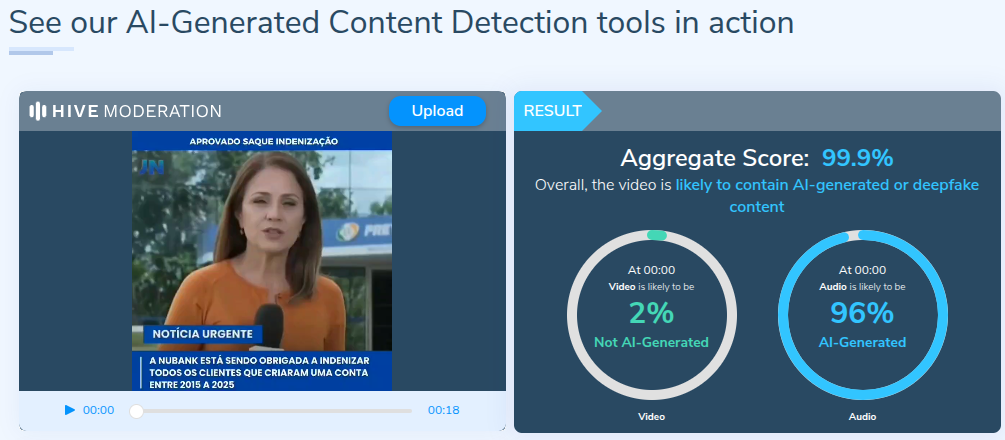Click the green segment on the Video gauge ring
This screenshot has height=440, width=1005.
657,235
